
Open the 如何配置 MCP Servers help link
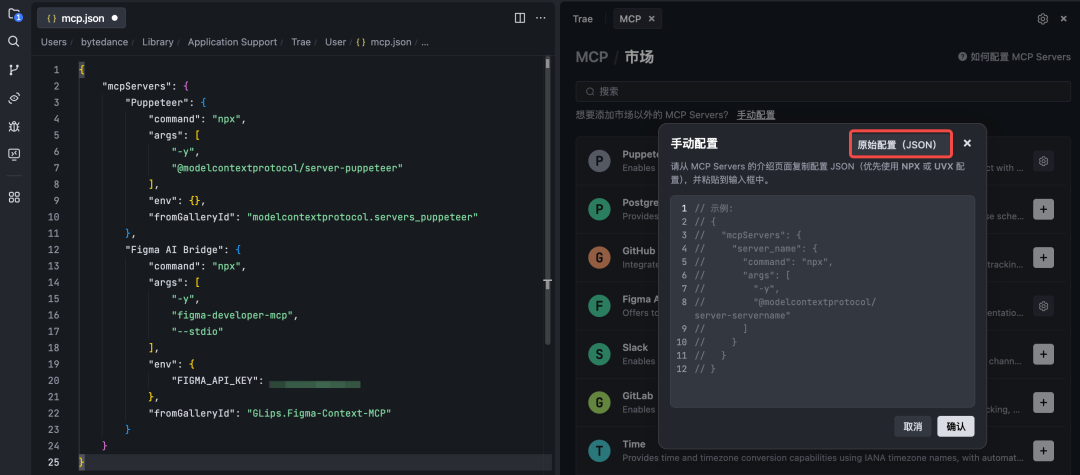point(1014,57)
